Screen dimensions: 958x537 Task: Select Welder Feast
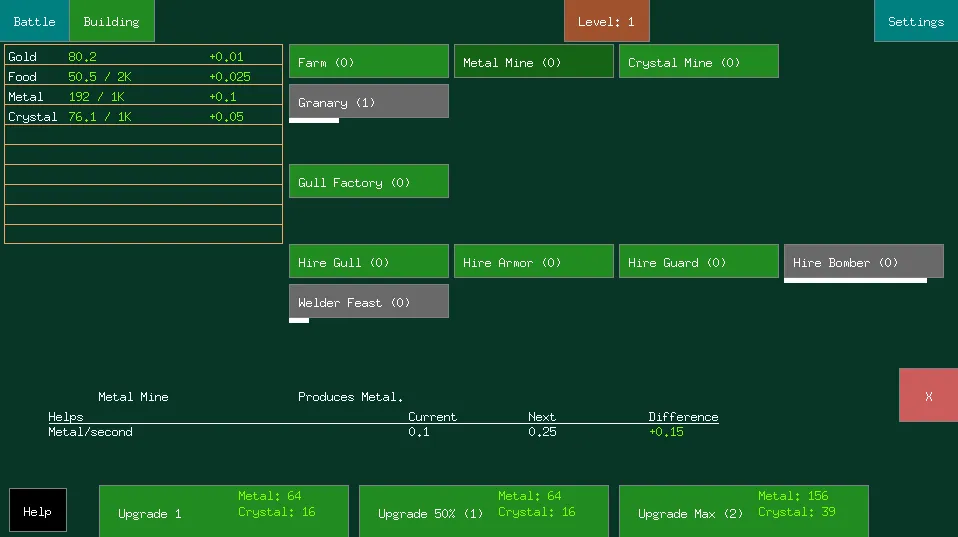pyautogui.click(x=368, y=302)
